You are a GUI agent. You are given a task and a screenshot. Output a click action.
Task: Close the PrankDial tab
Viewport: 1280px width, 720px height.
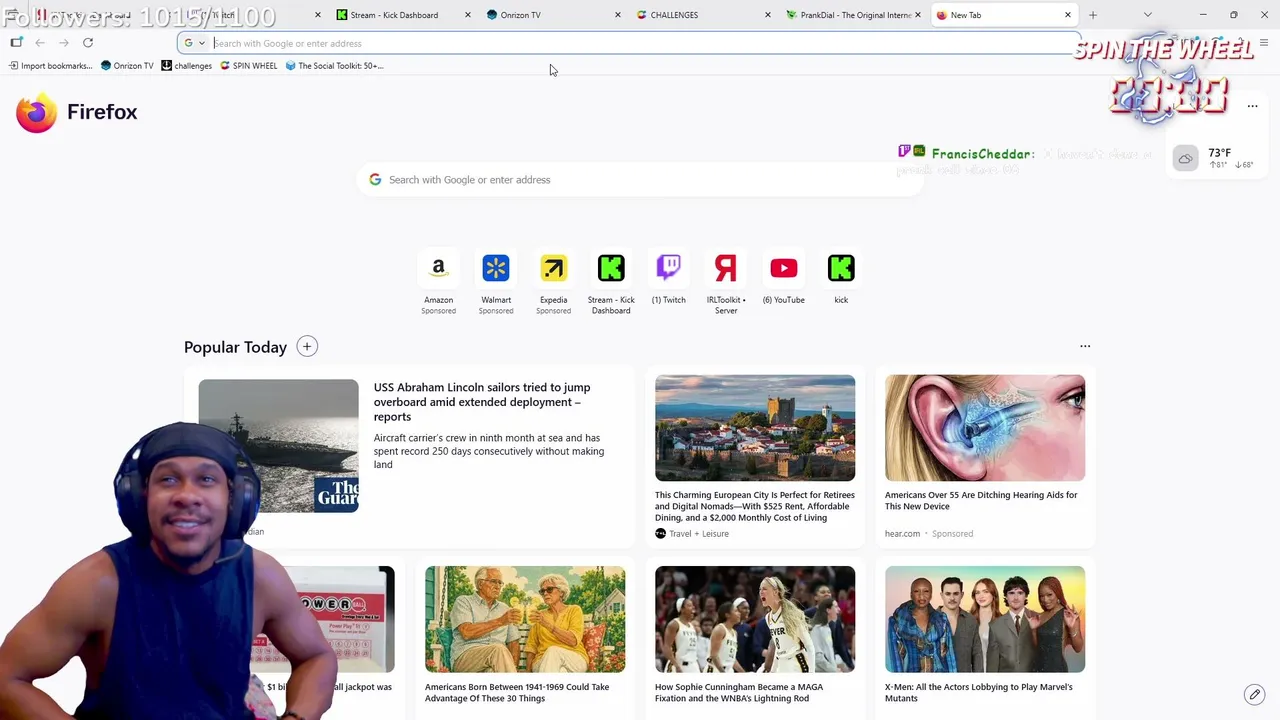click(x=918, y=15)
